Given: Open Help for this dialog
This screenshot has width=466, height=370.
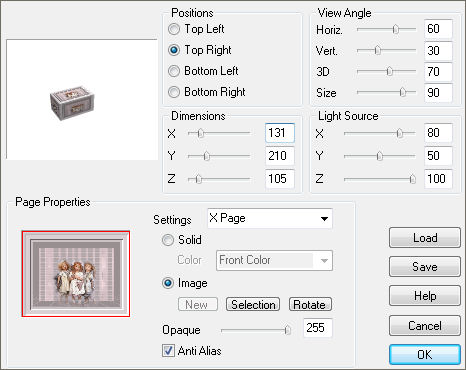Looking at the screenshot, I should point(425,296).
